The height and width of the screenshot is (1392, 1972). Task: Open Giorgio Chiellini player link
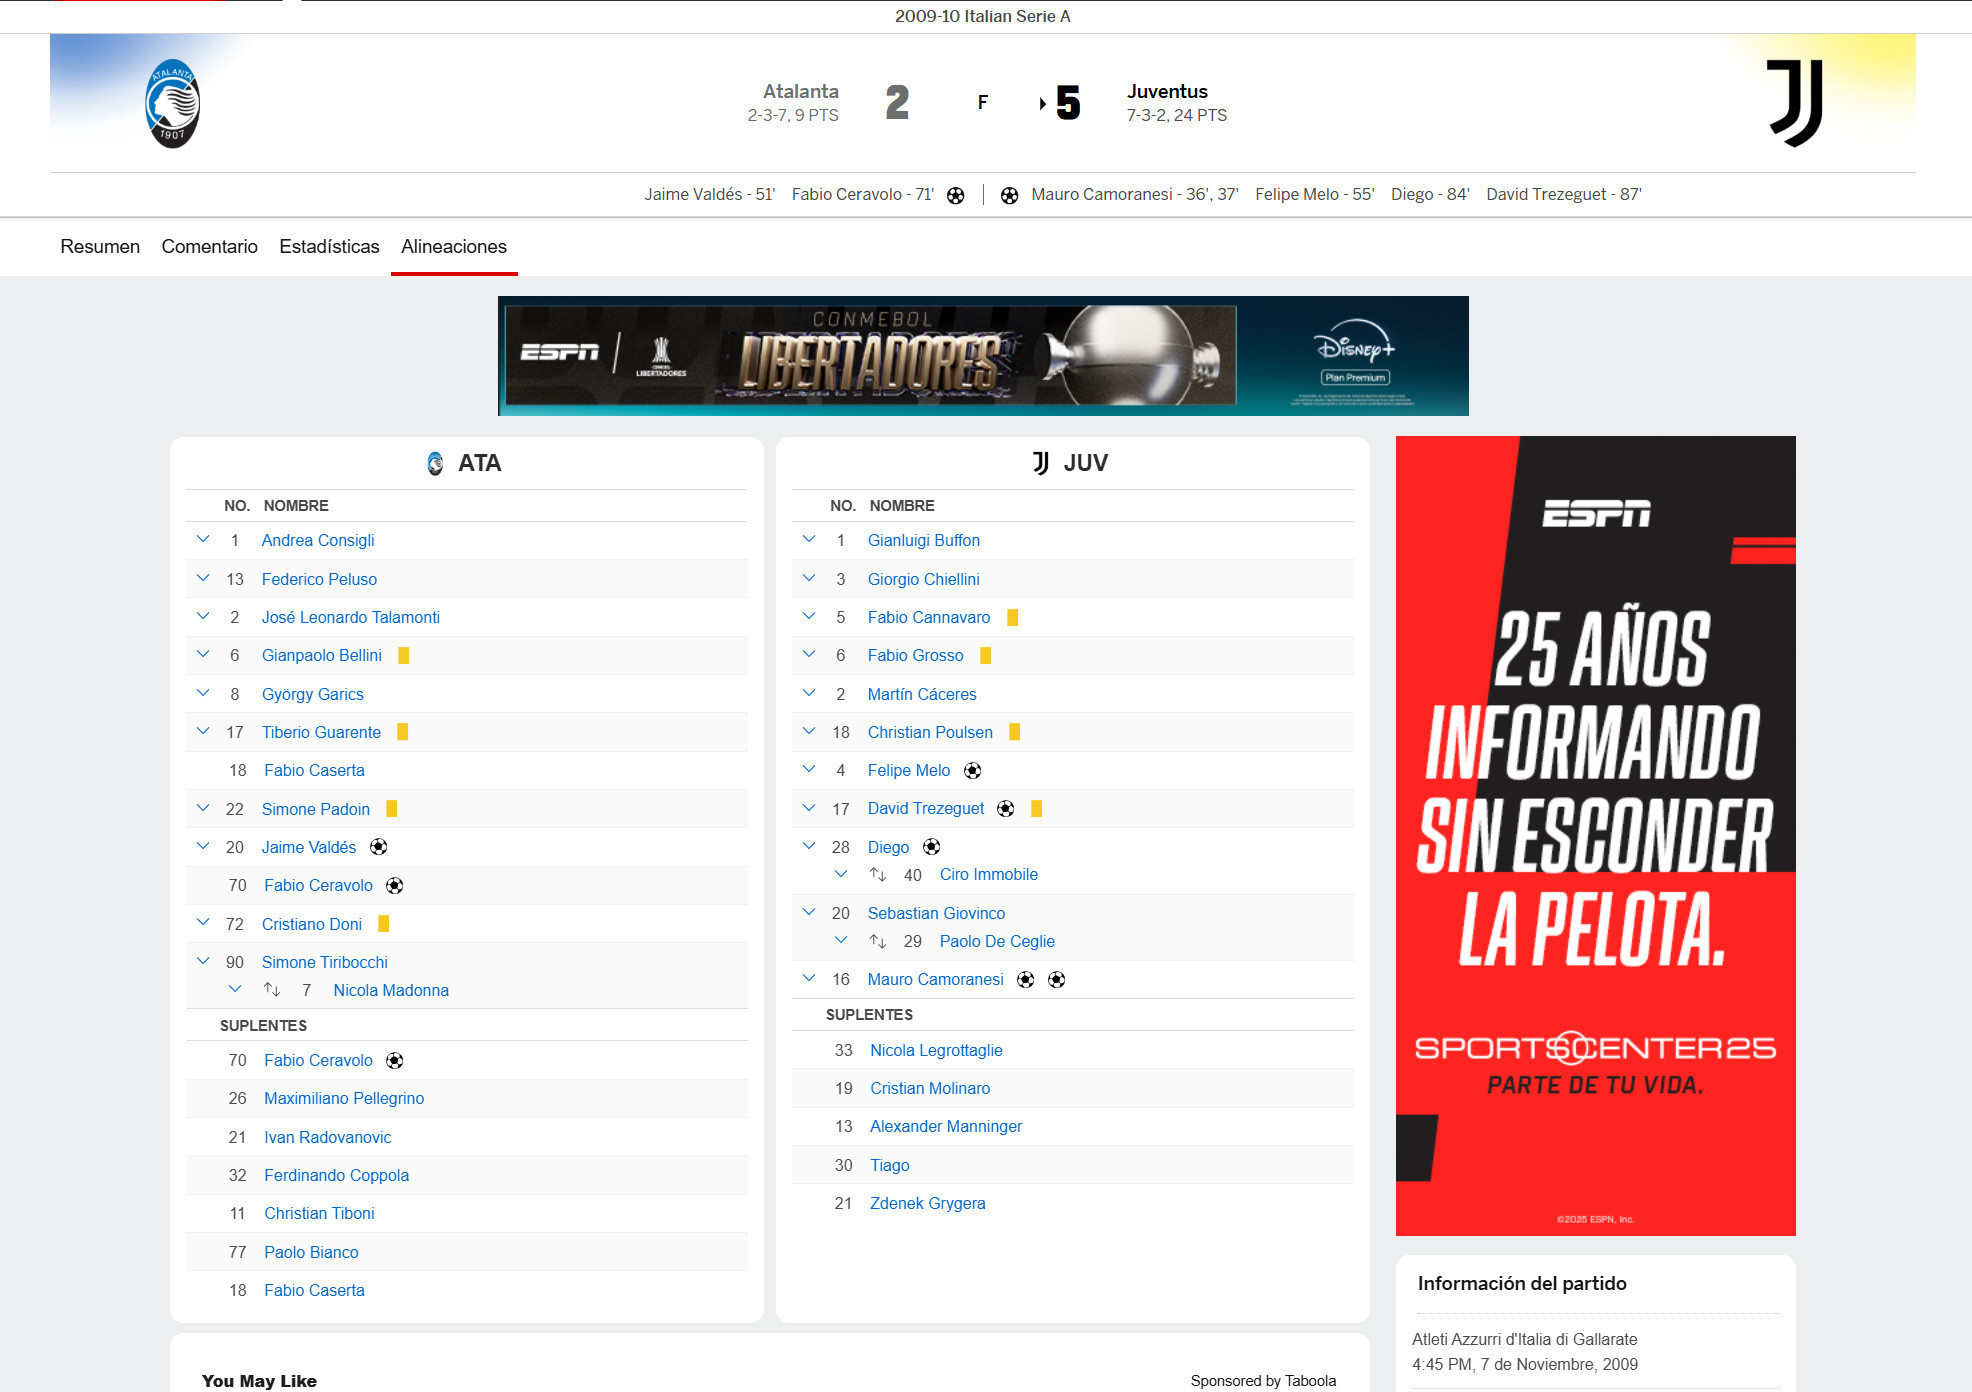923,579
